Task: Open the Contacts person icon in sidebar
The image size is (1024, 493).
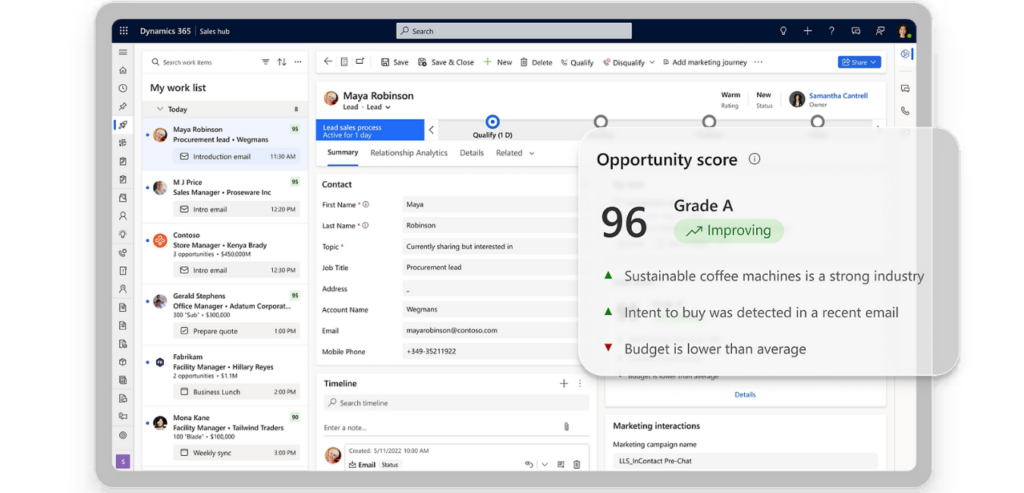Action: tap(123, 216)
